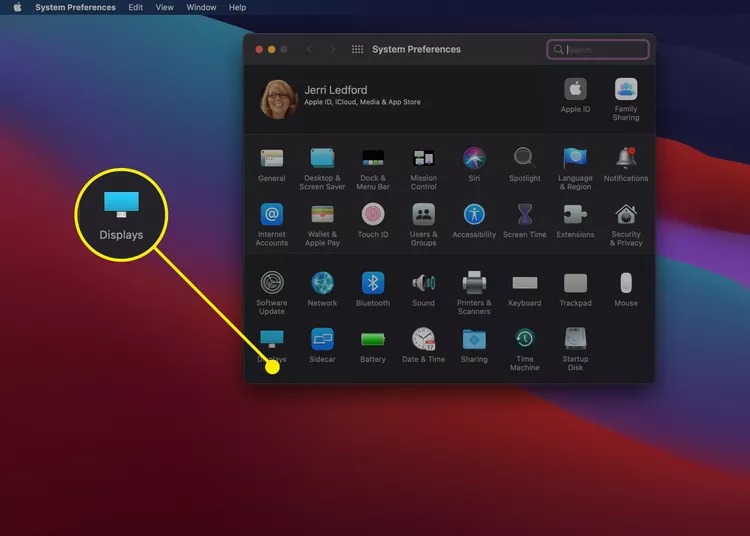The height and width of the screenshot is (536, 750).
Task: Close the System Preferences window
Action: [x=259, y=49]
